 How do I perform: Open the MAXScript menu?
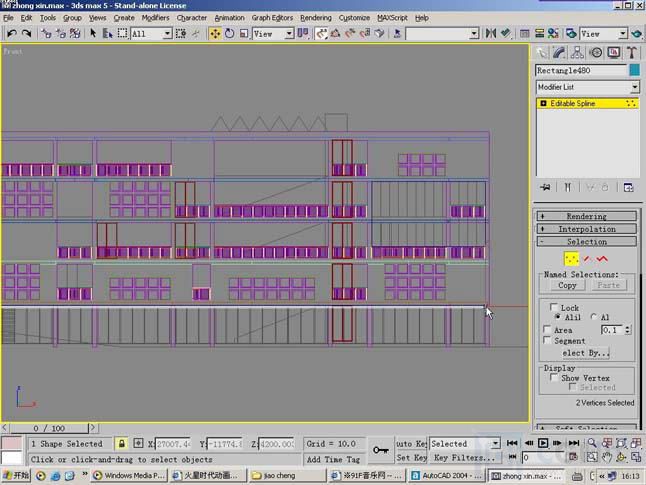pyautogui.click(x=392, y=18)
